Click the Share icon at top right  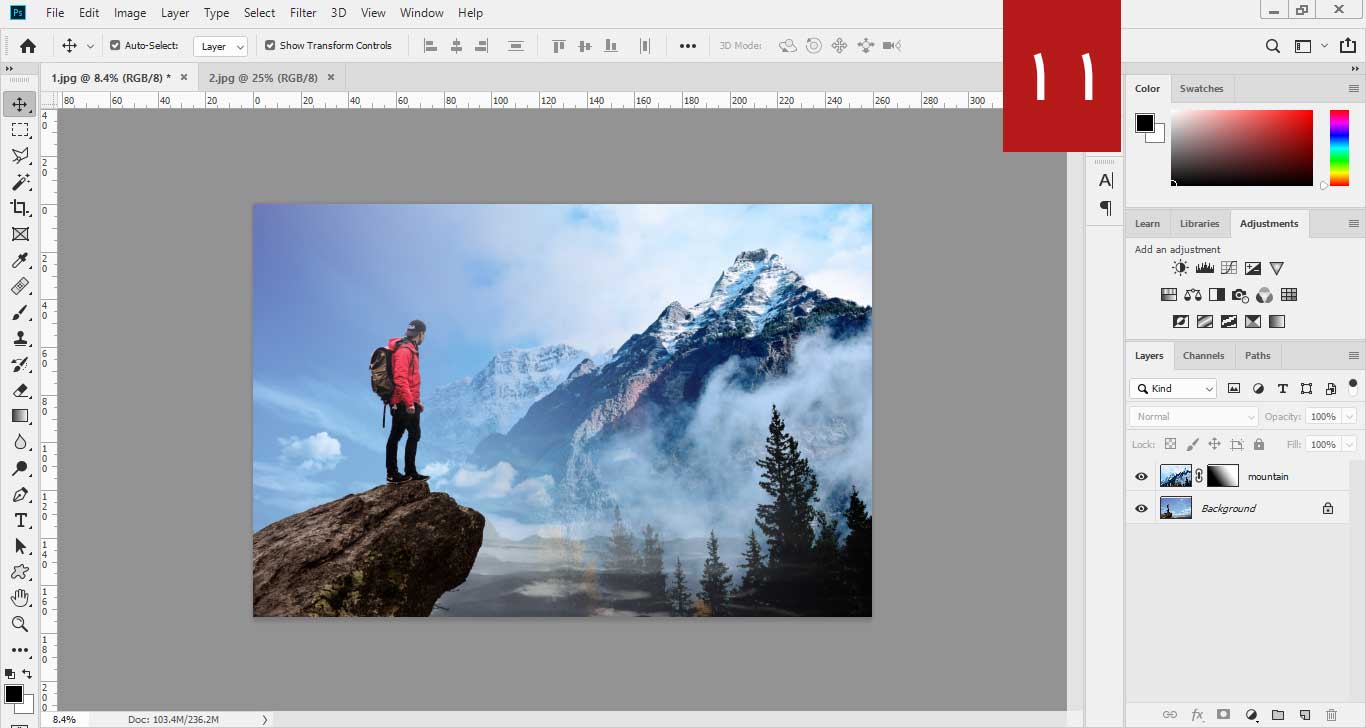coord(1349,46)
